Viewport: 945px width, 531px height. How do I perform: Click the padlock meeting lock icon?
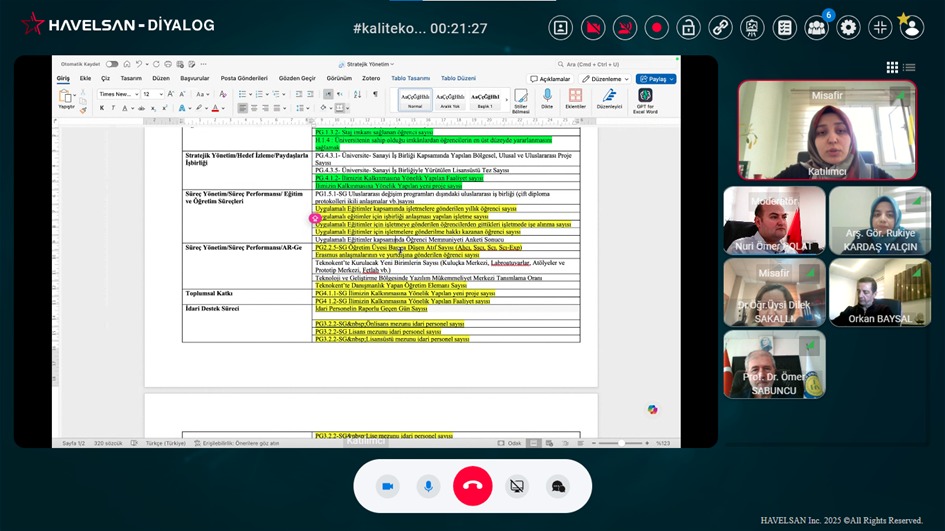pyautogui.click(x=688, y=28)
